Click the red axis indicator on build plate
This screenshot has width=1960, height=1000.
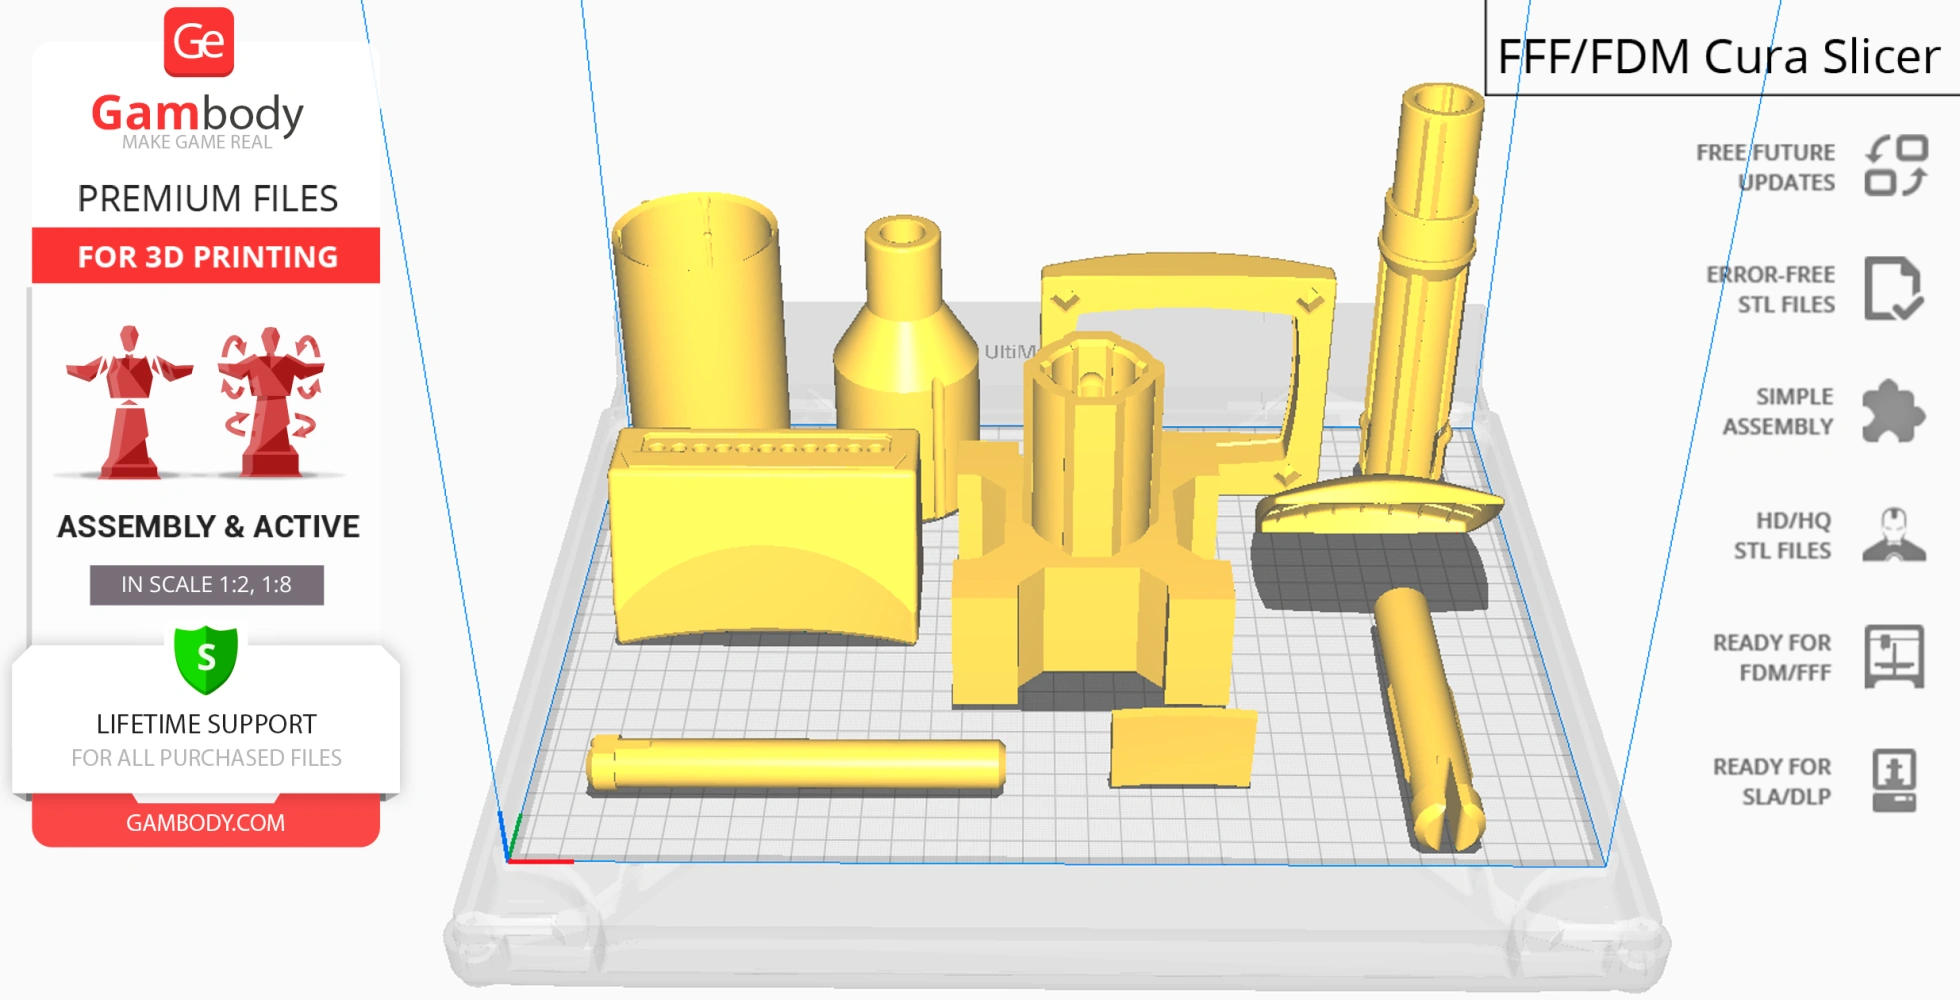click(x=540, y=858)
